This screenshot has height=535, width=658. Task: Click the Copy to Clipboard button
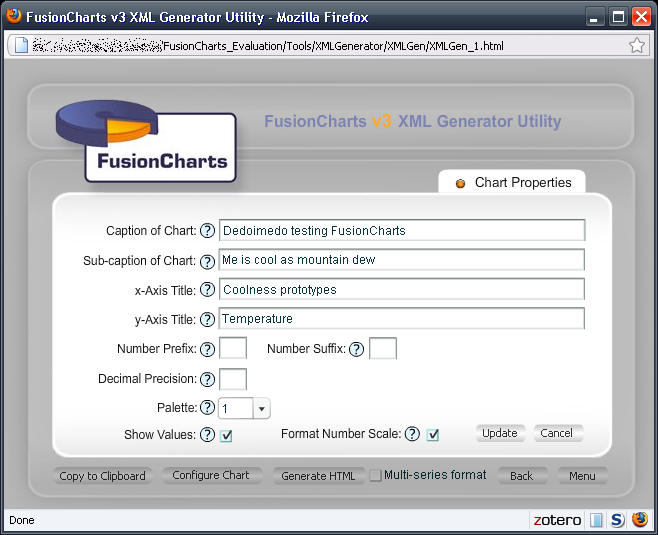[x=103, y=476]
